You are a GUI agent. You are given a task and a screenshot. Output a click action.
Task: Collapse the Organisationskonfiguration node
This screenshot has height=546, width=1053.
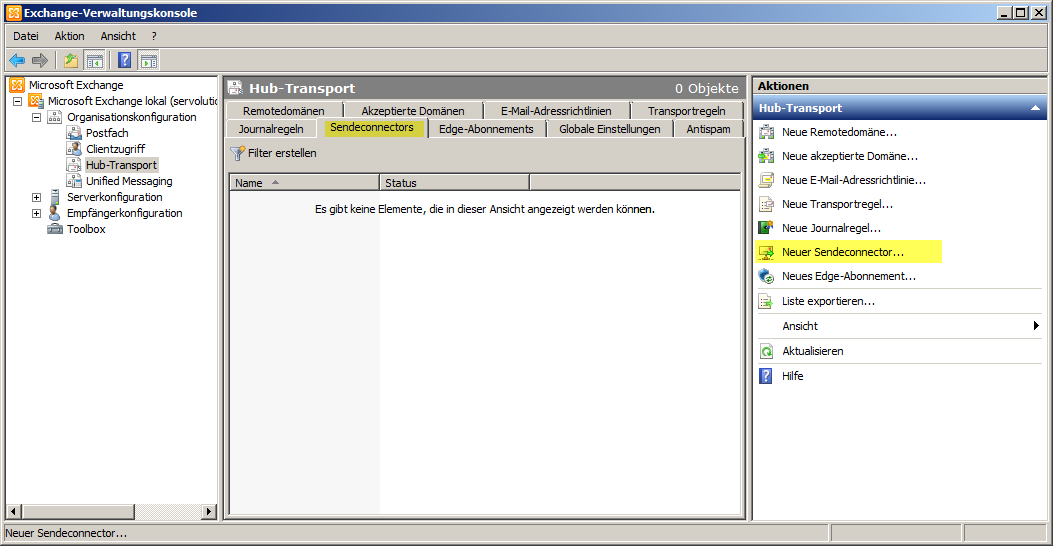point(36,118)
